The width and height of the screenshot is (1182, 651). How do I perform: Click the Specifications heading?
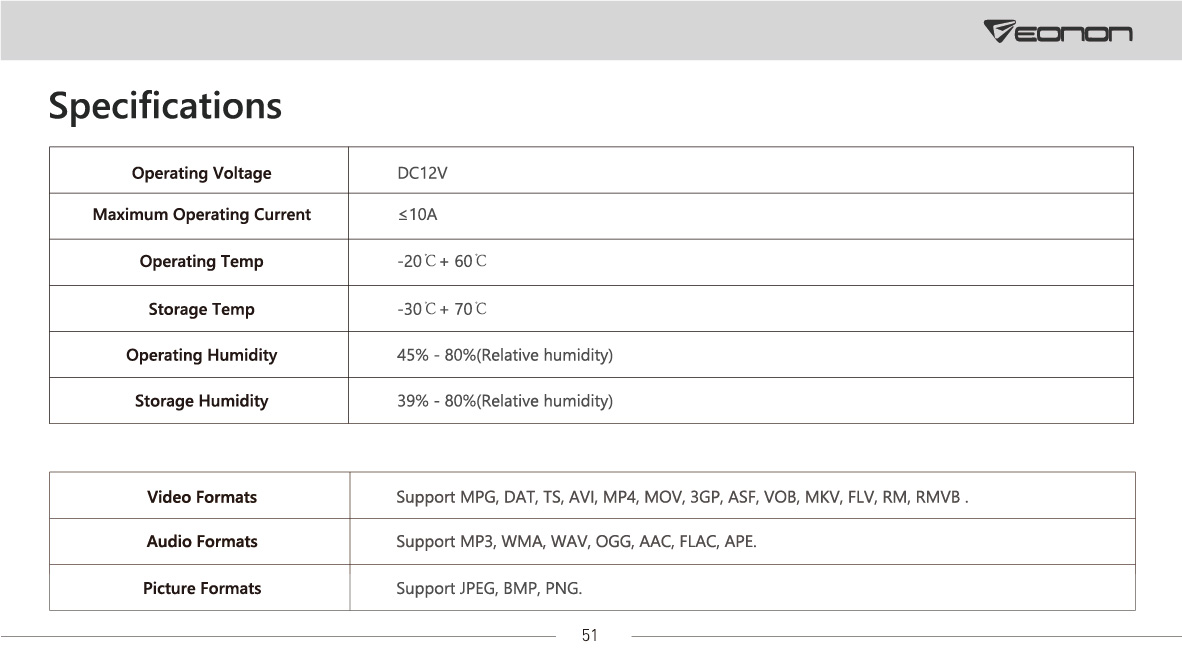click(x=165, y=105)
